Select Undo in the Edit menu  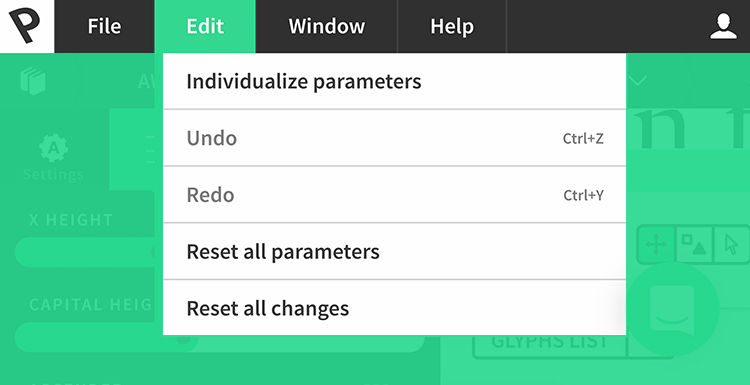(395, 138)
